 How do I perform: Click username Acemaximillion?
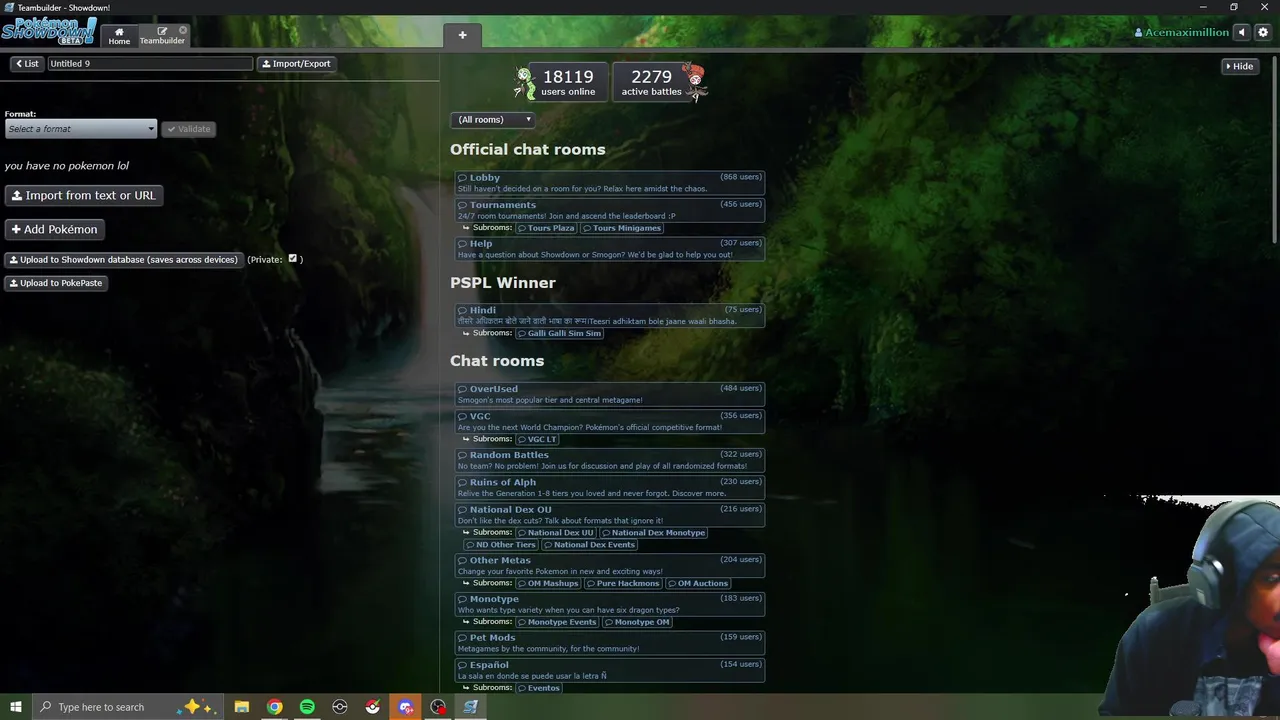pos(1181,33)
